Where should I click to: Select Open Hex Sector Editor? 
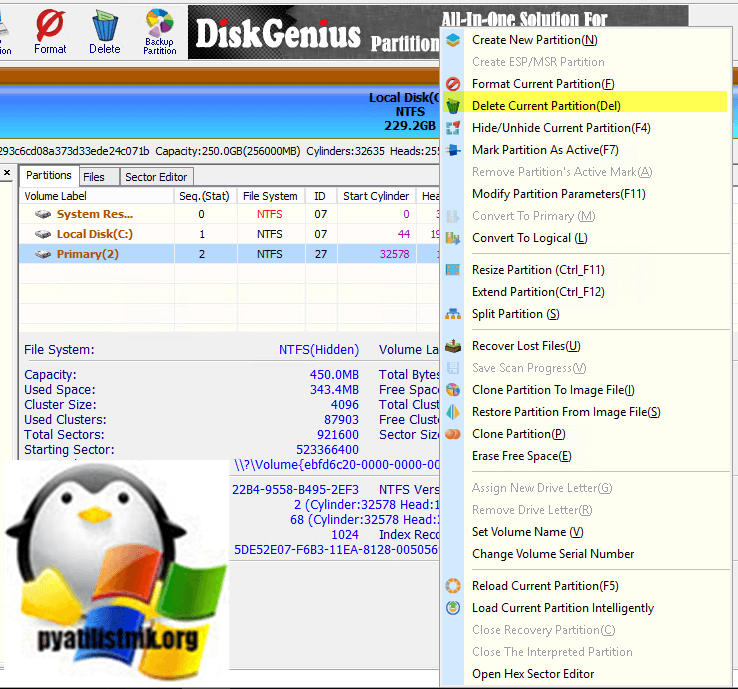click(533, 674)
